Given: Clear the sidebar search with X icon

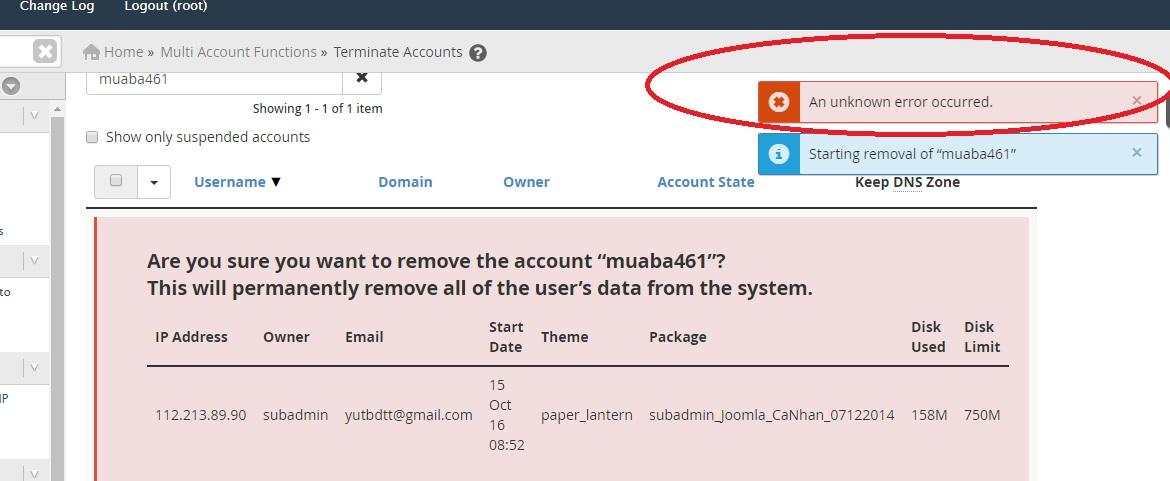Looking at the screenshot, I should tap(45, 51).
